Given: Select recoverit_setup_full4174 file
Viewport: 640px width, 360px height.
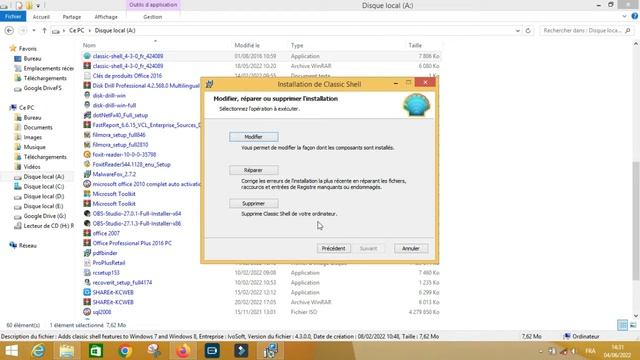Looking at the screenshot, I should (x=122, y=282).
